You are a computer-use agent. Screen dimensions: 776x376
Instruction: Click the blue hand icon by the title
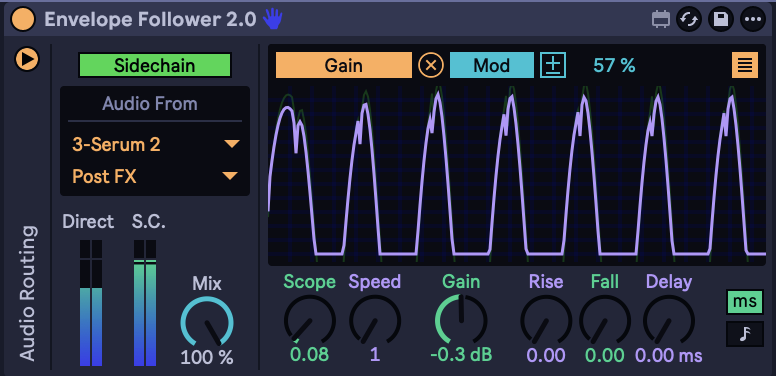tap(272, 19)
